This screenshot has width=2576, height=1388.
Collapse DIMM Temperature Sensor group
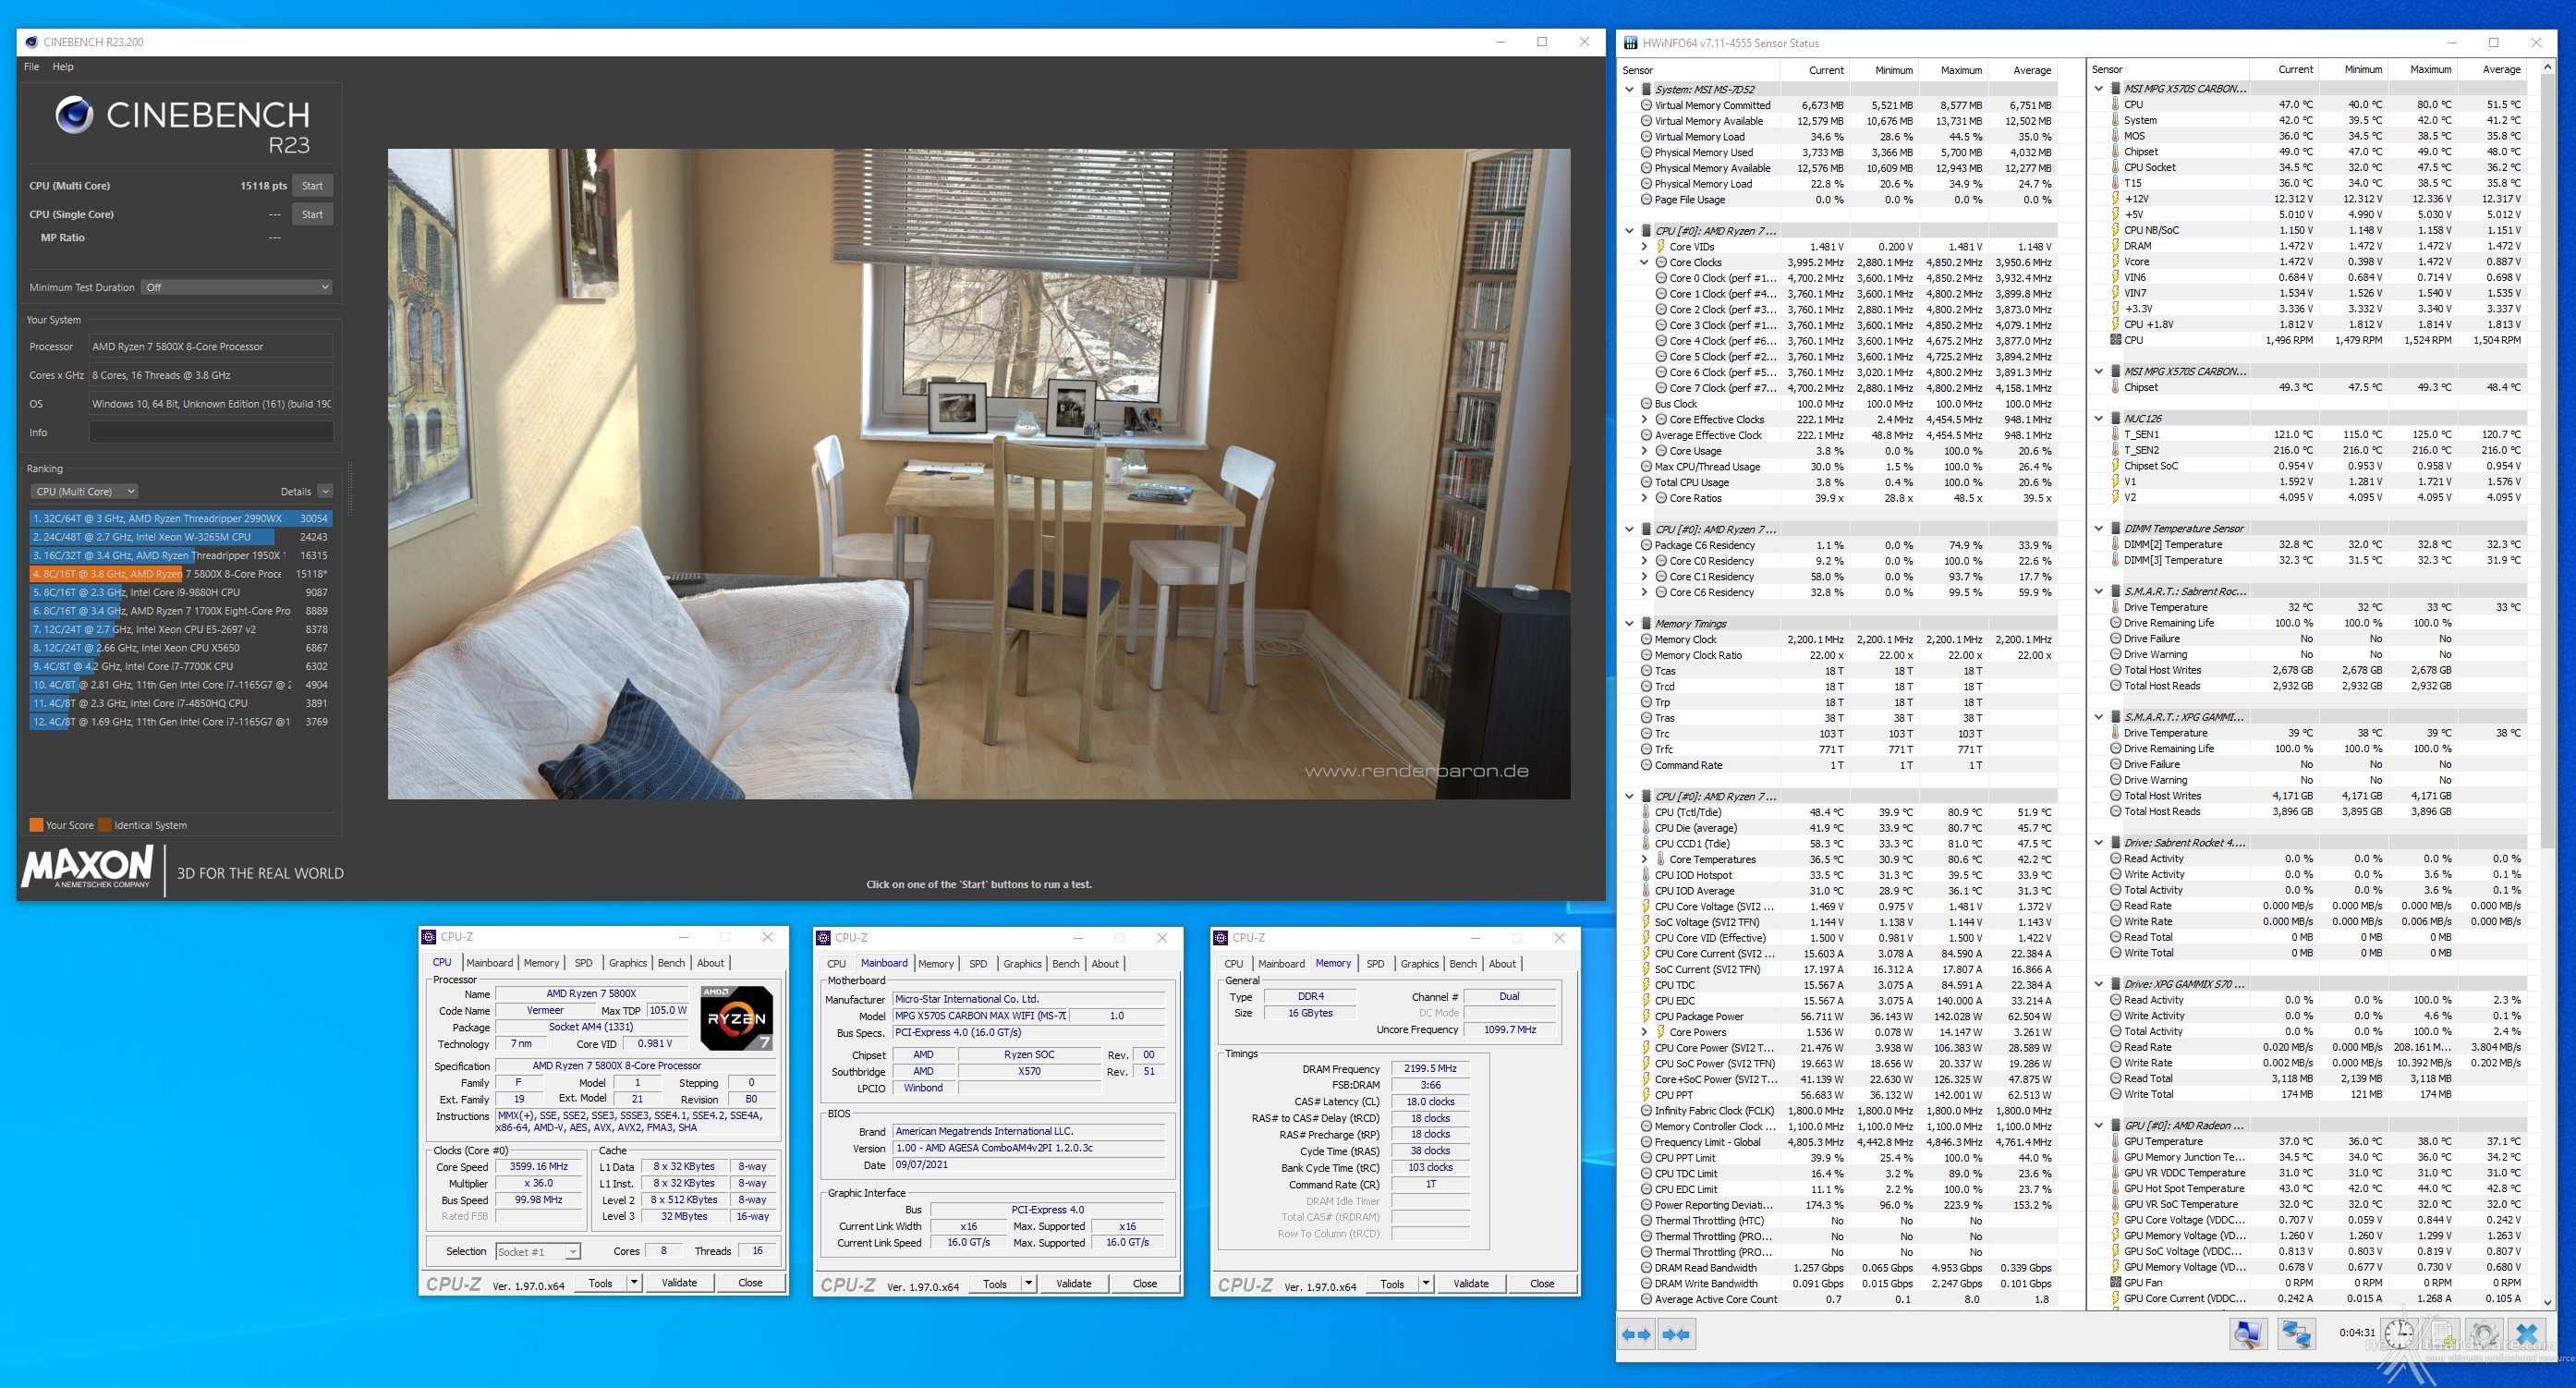(x=2099, y=528)
